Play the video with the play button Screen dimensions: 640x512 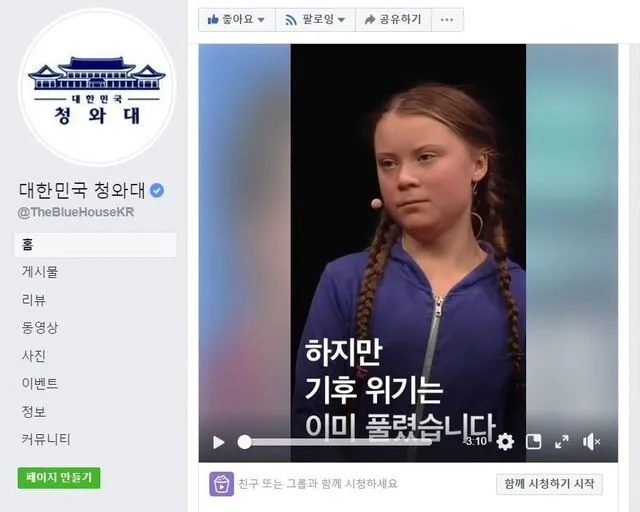[219, 442]
